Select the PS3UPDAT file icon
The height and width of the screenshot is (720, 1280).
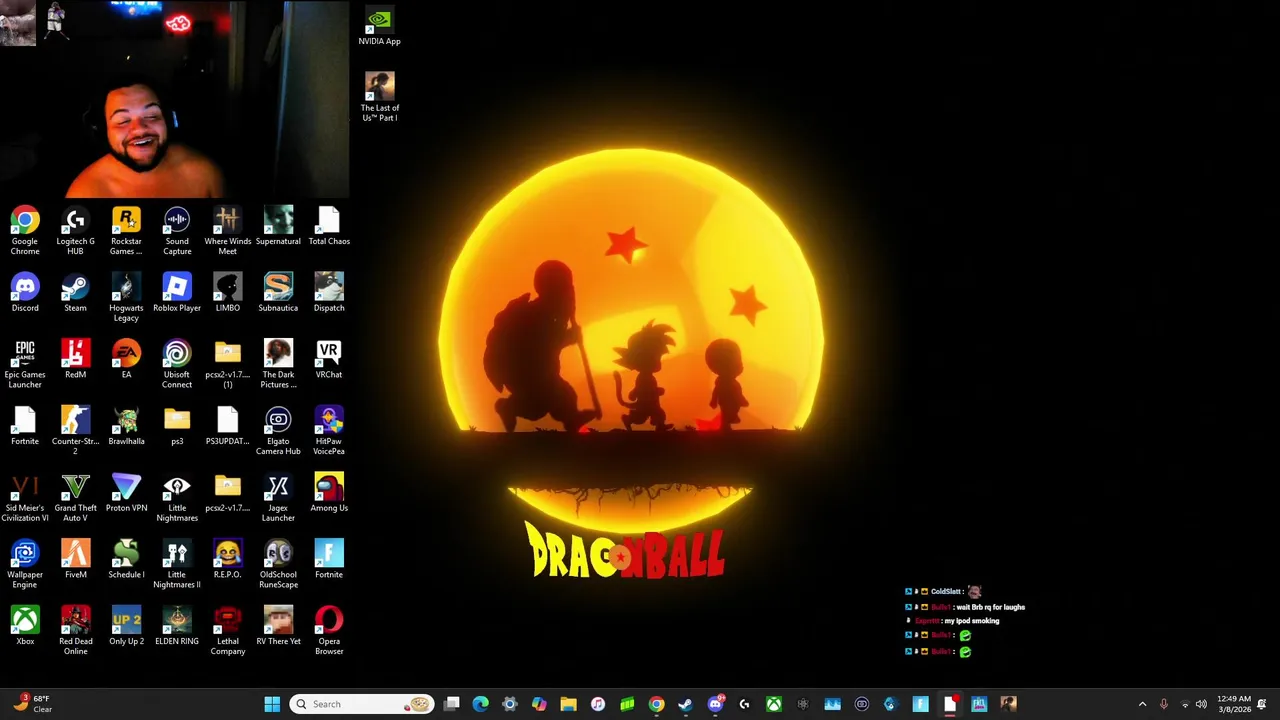pyautogui.click(x=227, y=427)
